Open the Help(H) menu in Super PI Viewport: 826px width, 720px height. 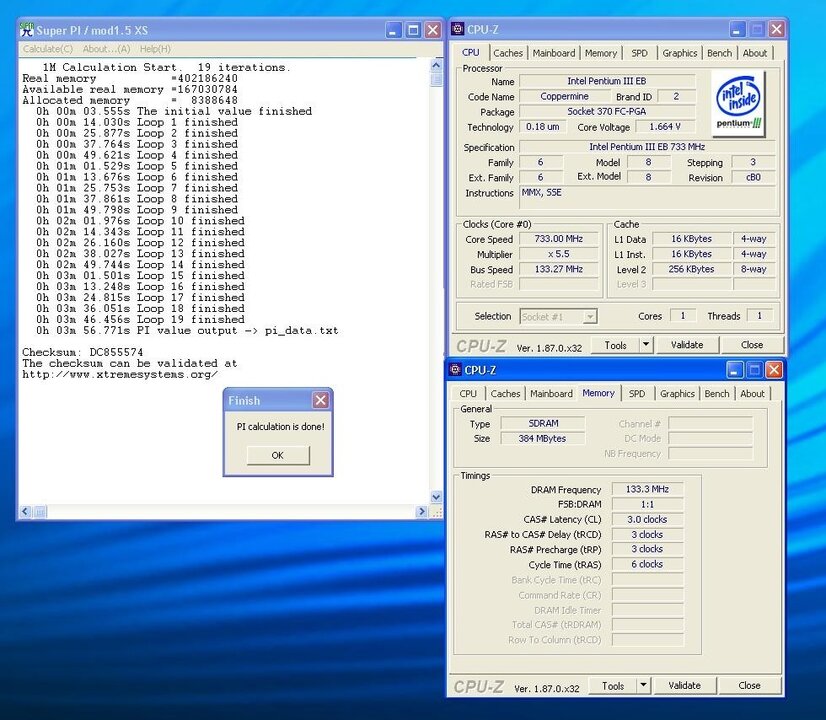coord(155,49)
